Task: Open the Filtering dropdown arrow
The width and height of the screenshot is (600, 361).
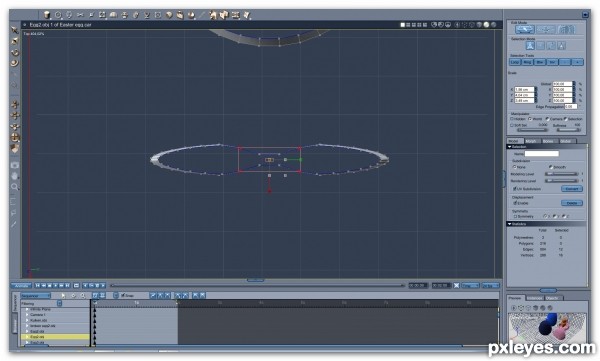Action: (x=59, y=304)
